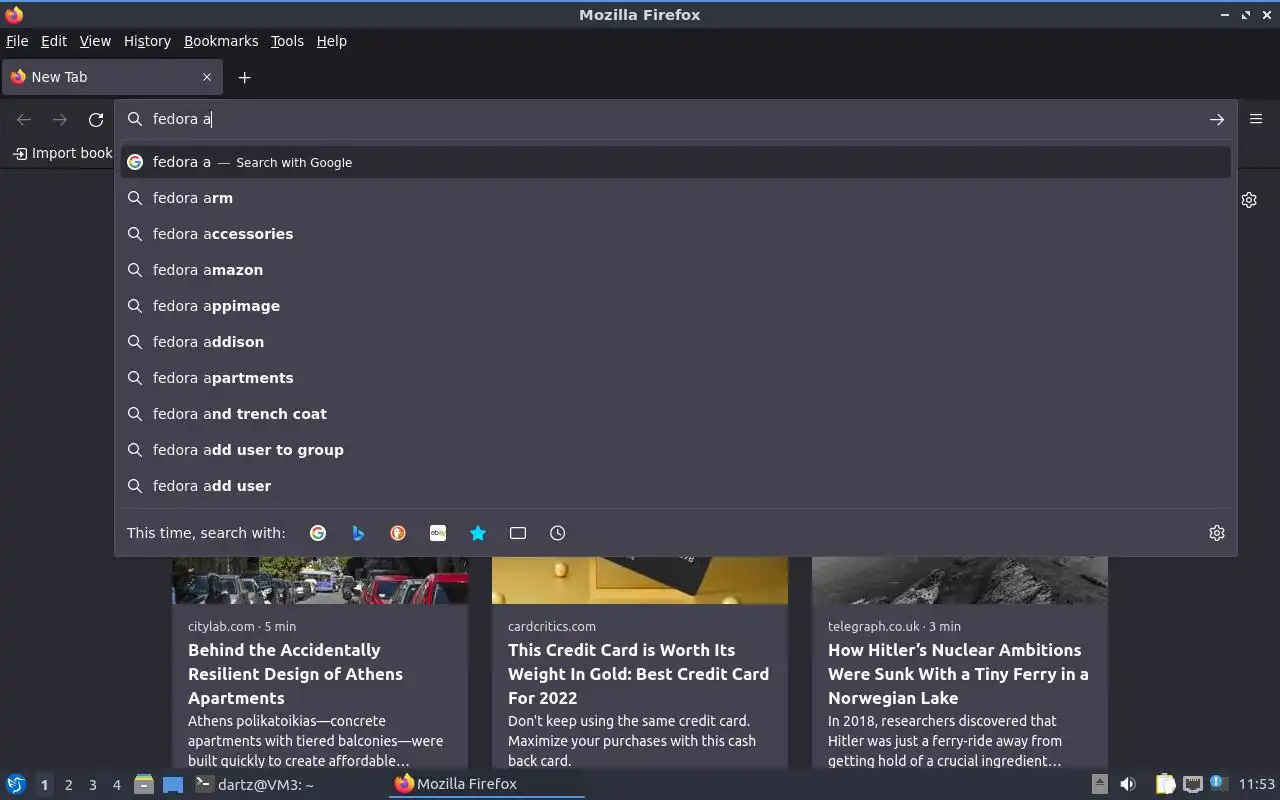The width and height of the screenshot is (1280, 800).
Task: Click the Go arrow in address bar
Action: [x=1217, y=119]
